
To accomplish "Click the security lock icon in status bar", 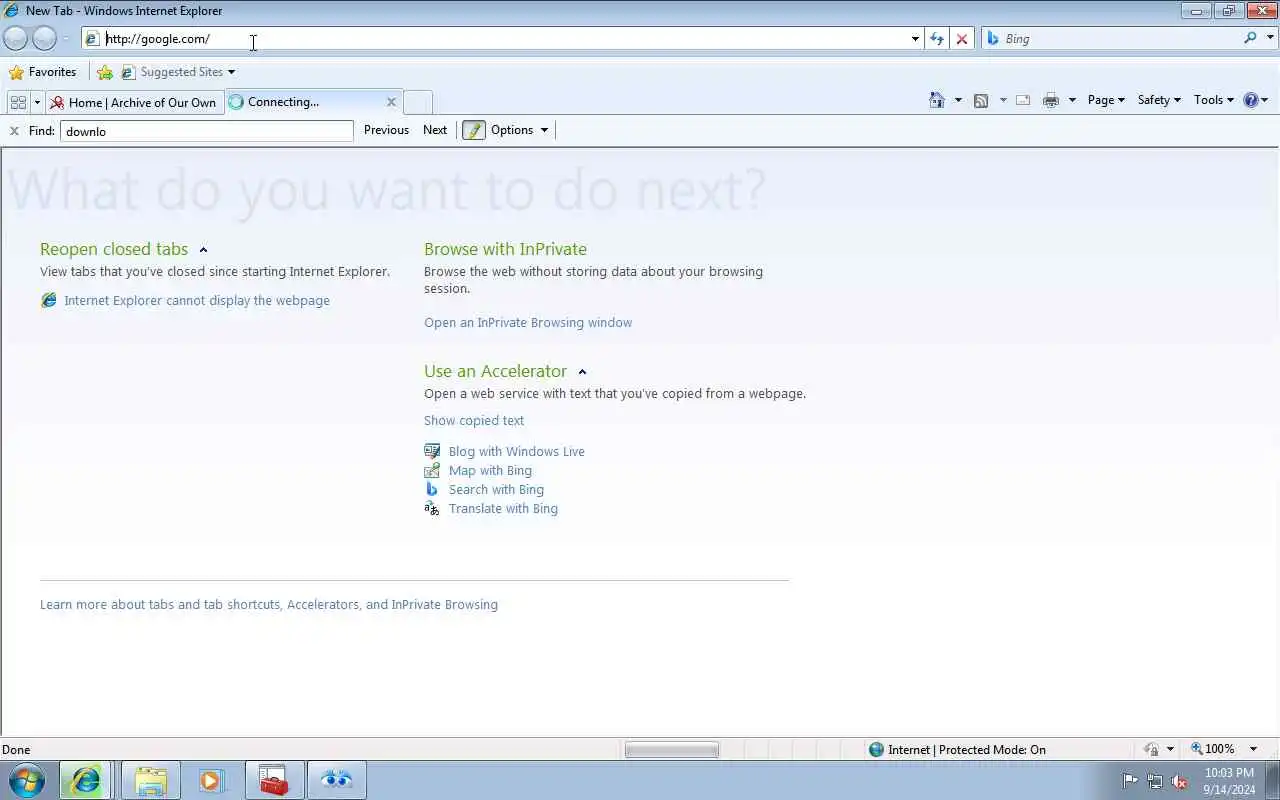I will 1152,749.
